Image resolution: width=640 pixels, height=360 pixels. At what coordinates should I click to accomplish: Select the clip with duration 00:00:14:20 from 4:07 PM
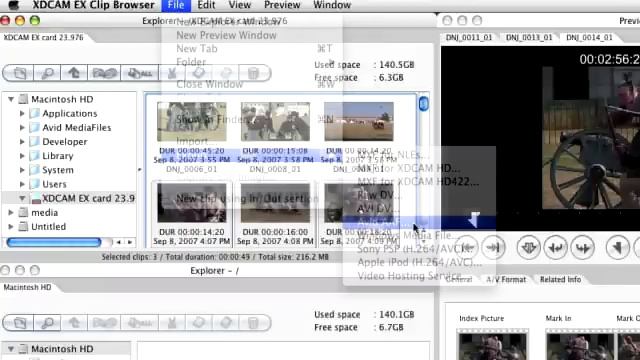pos(191,203)
